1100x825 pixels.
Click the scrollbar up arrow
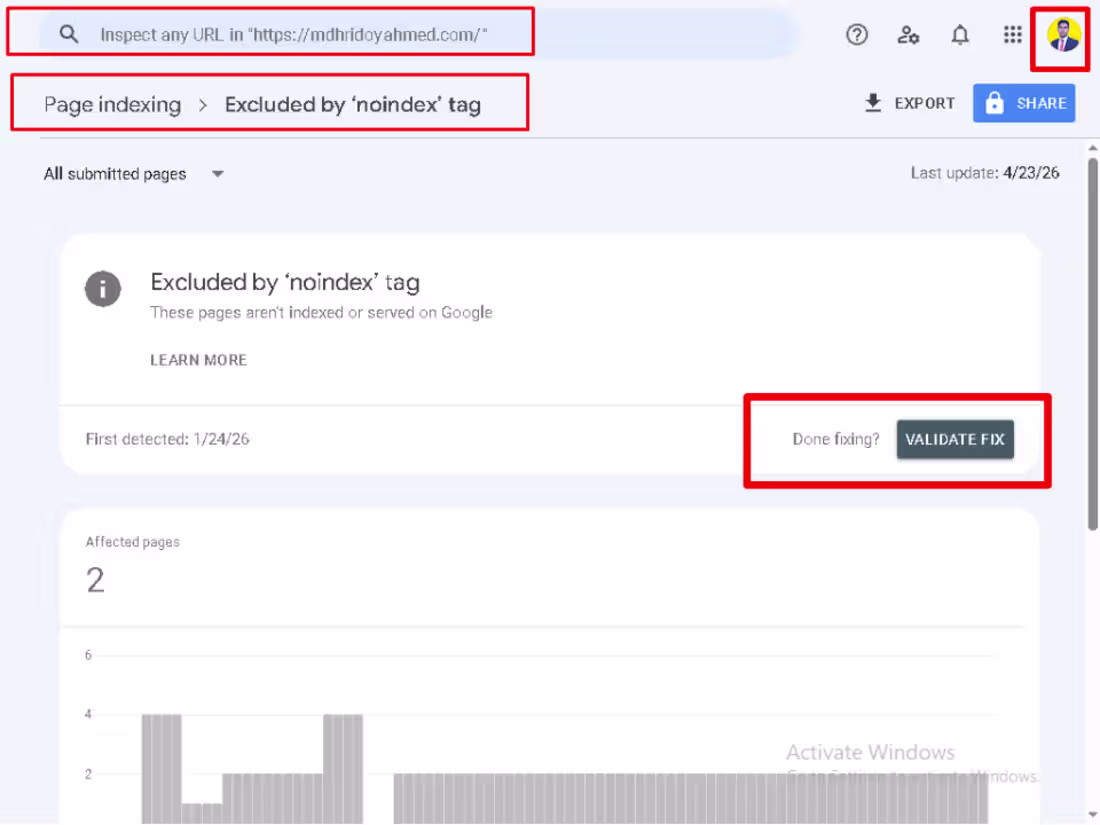click(x=1092, y=148)
